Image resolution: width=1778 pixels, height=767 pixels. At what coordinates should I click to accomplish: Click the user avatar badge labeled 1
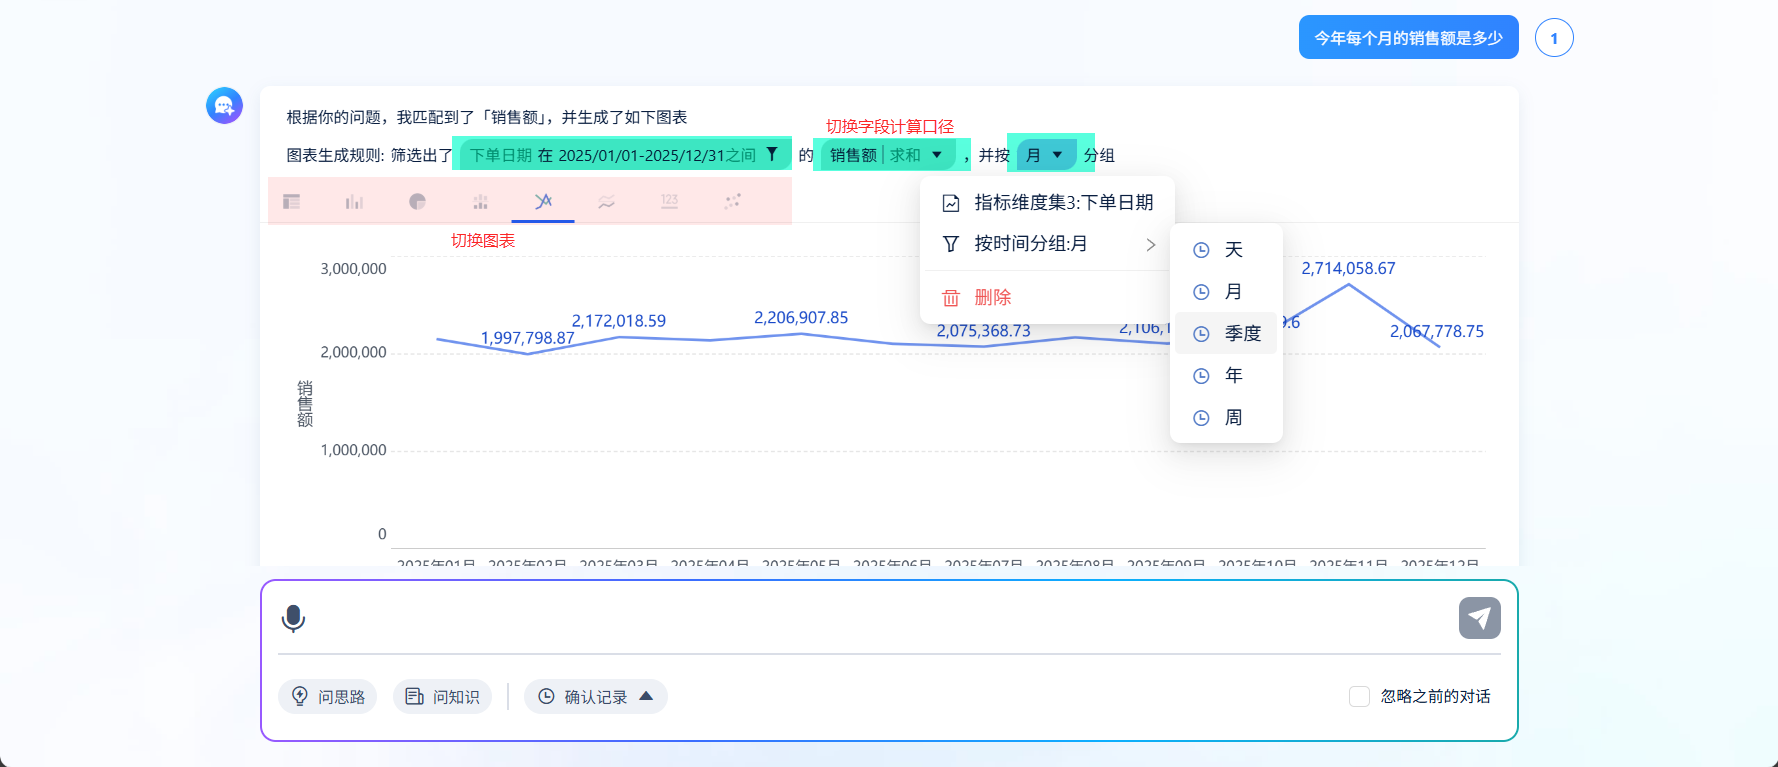(1554, 38)
